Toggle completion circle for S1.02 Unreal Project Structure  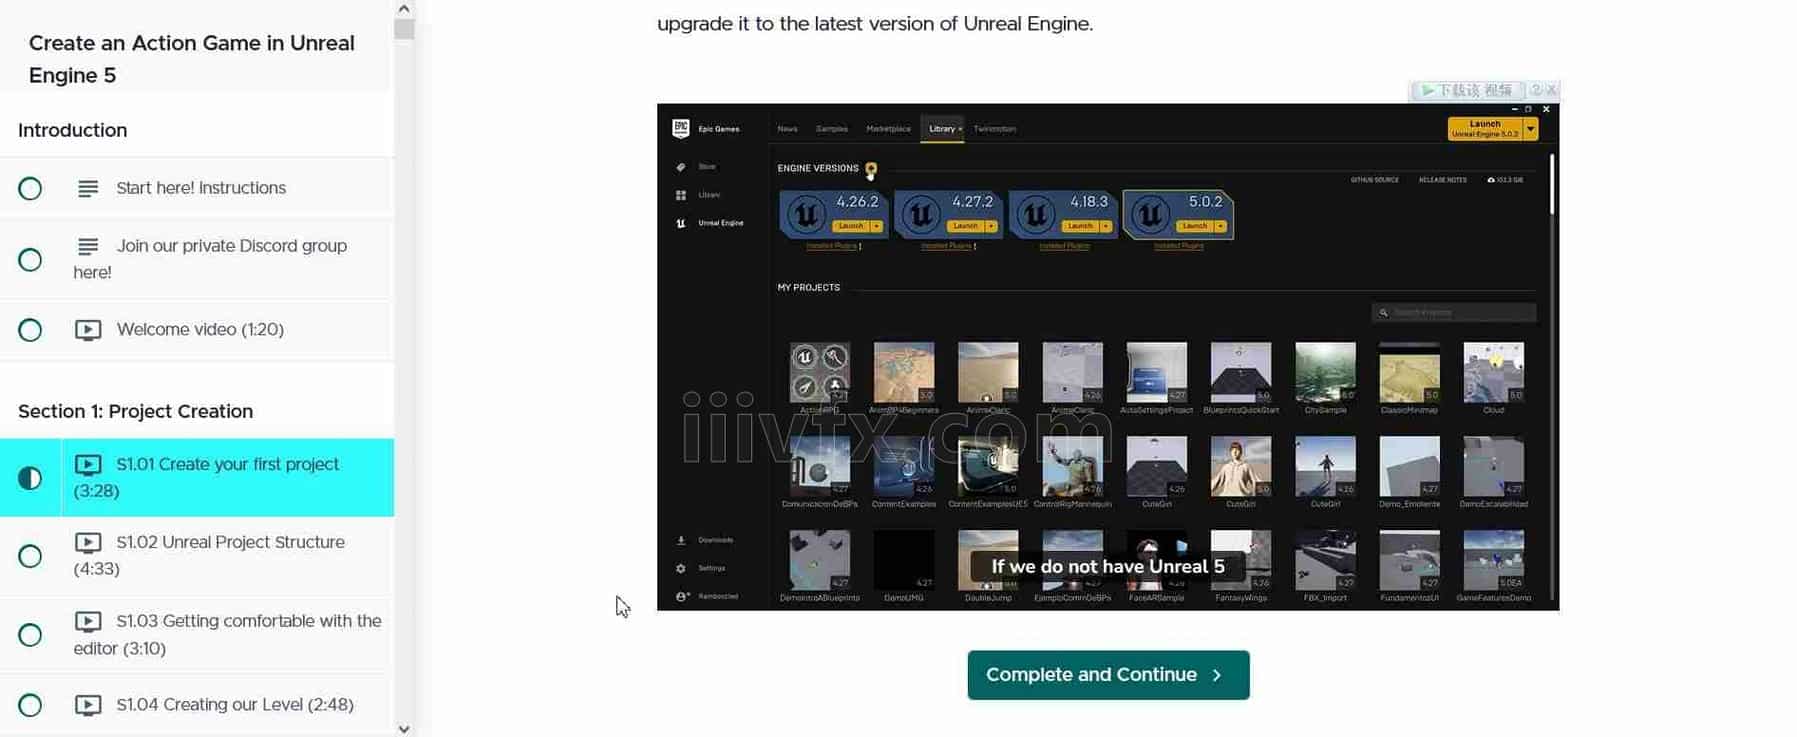pyautogui.click(x=30, y=556)
